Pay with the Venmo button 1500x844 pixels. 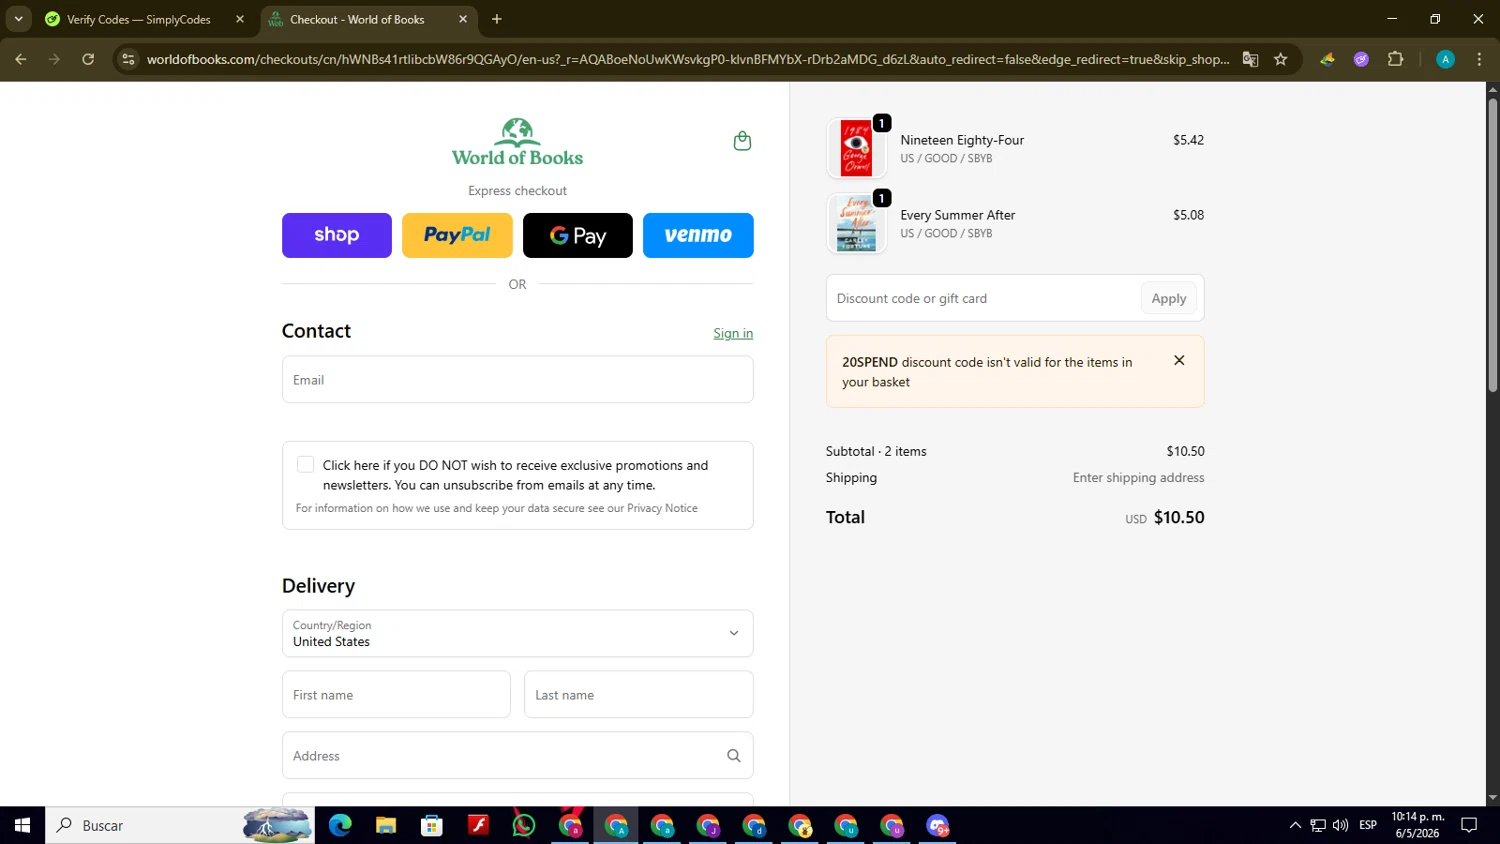[698, 235]
